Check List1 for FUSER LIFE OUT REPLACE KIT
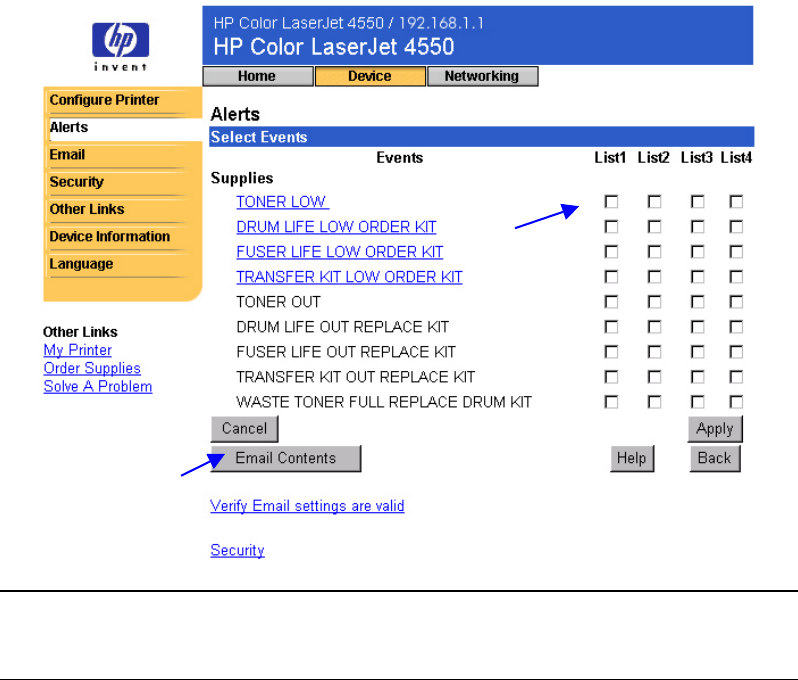 (x=611, y=352)
